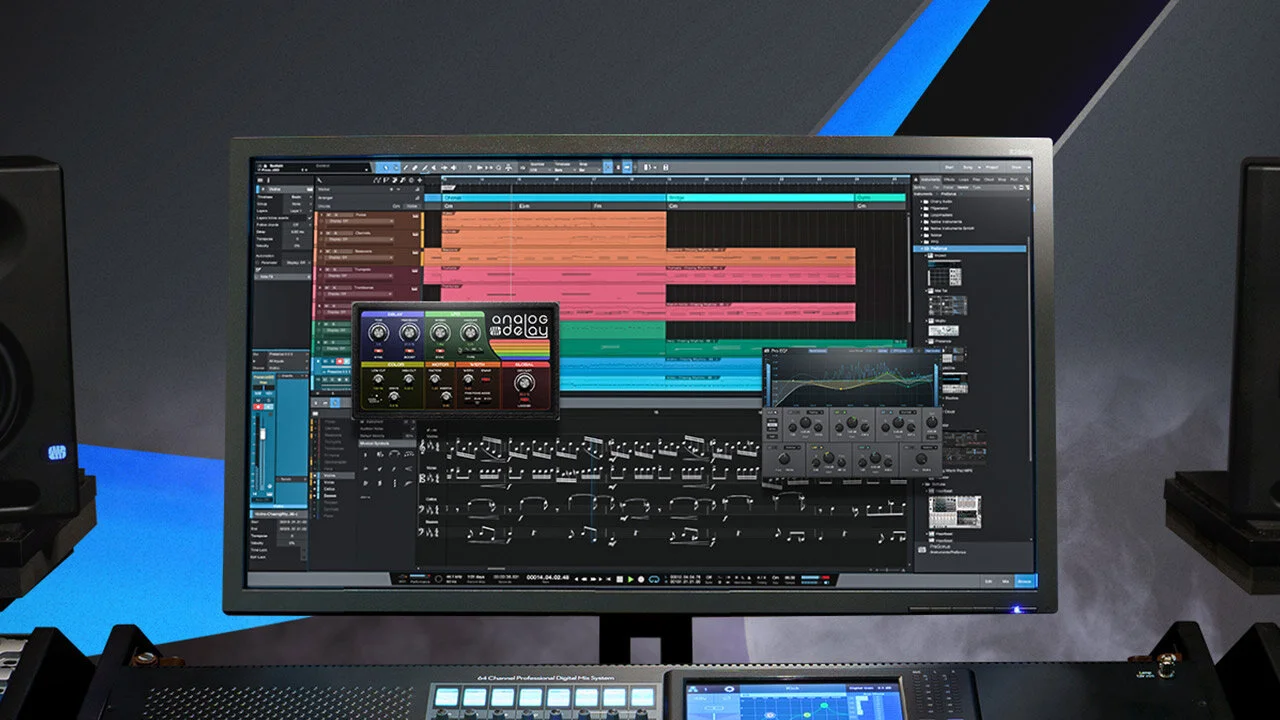
Task: Toggle the Layers follow events checkbox
Action: tap(309, 218)
